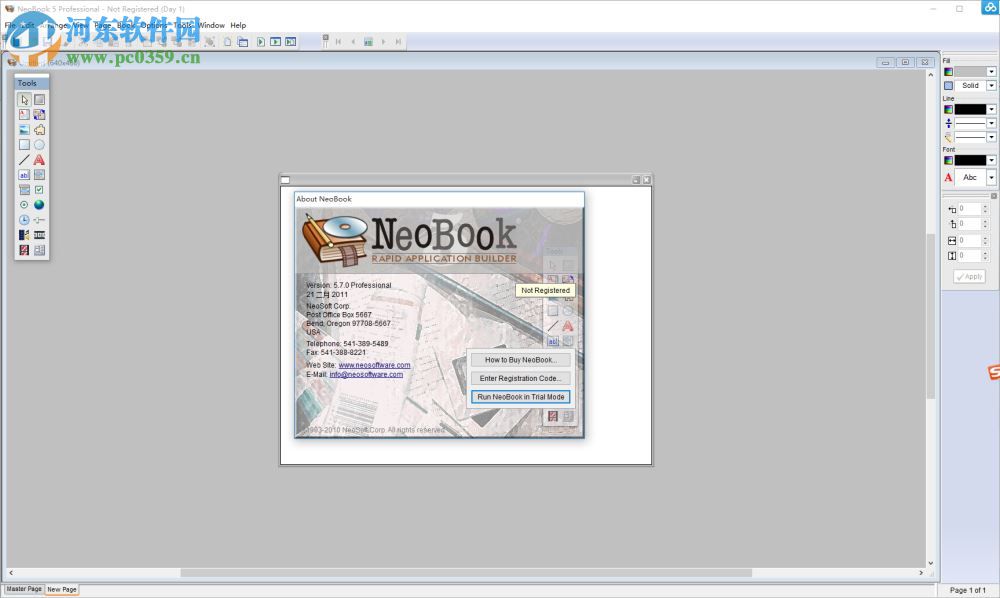Choose the red Text tool
The image size is (1000, 598).
(x=38, y=160)
